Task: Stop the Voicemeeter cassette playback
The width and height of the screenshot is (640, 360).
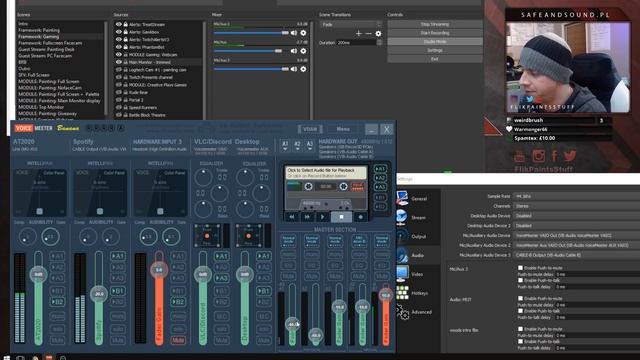Action: (x=342, y=217)
